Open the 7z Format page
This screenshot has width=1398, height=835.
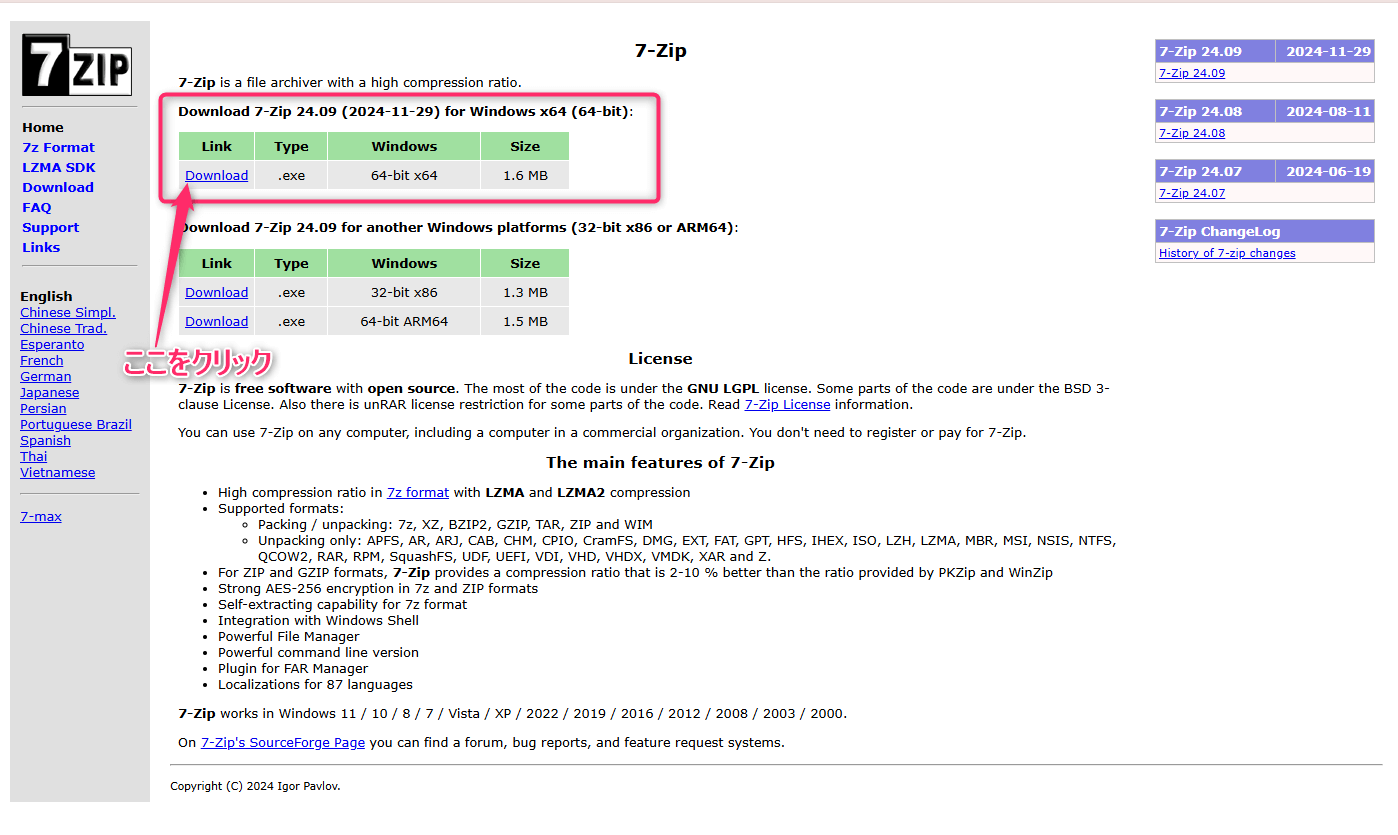coord(58,147)
